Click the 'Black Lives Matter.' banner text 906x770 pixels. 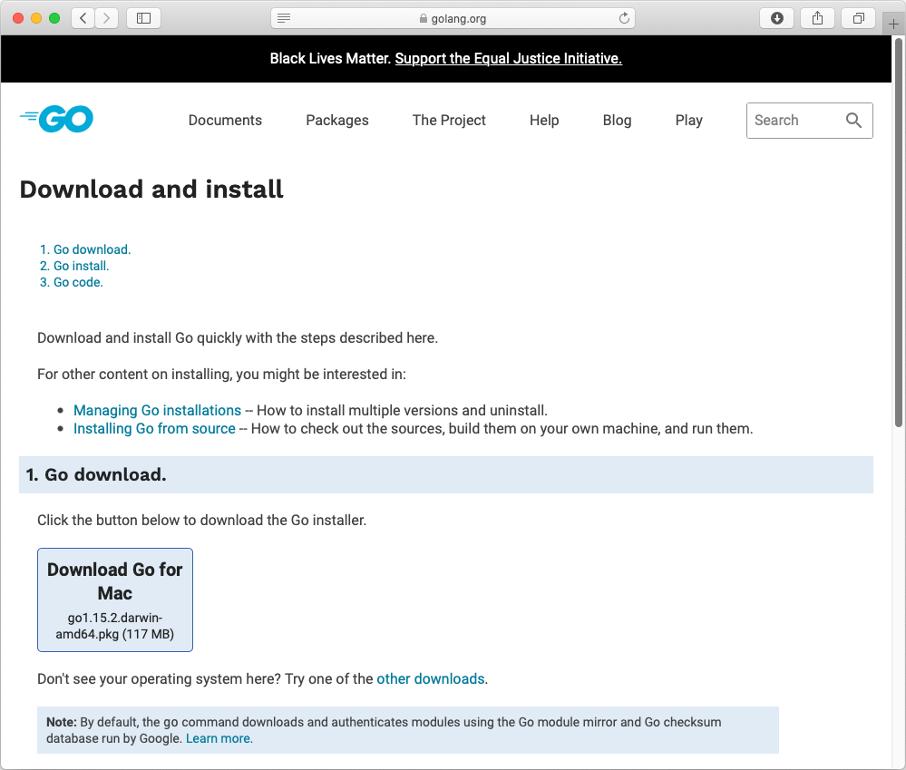point(331,58)
